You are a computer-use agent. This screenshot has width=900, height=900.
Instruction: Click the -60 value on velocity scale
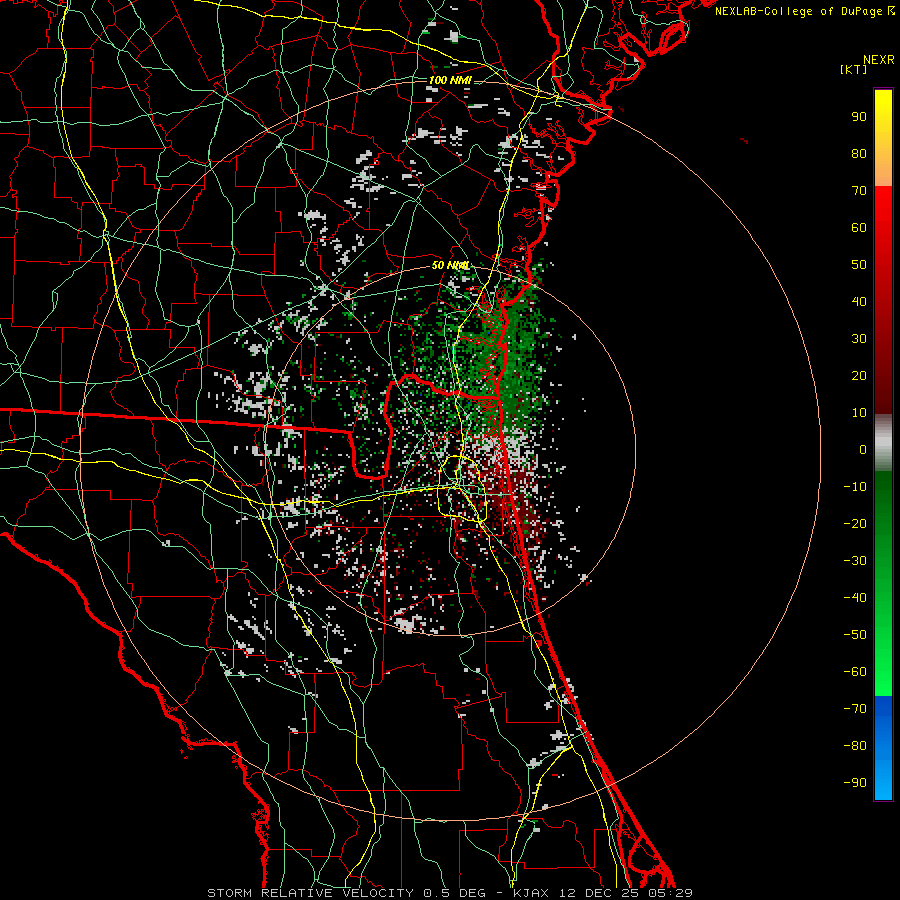coord(855,672)
